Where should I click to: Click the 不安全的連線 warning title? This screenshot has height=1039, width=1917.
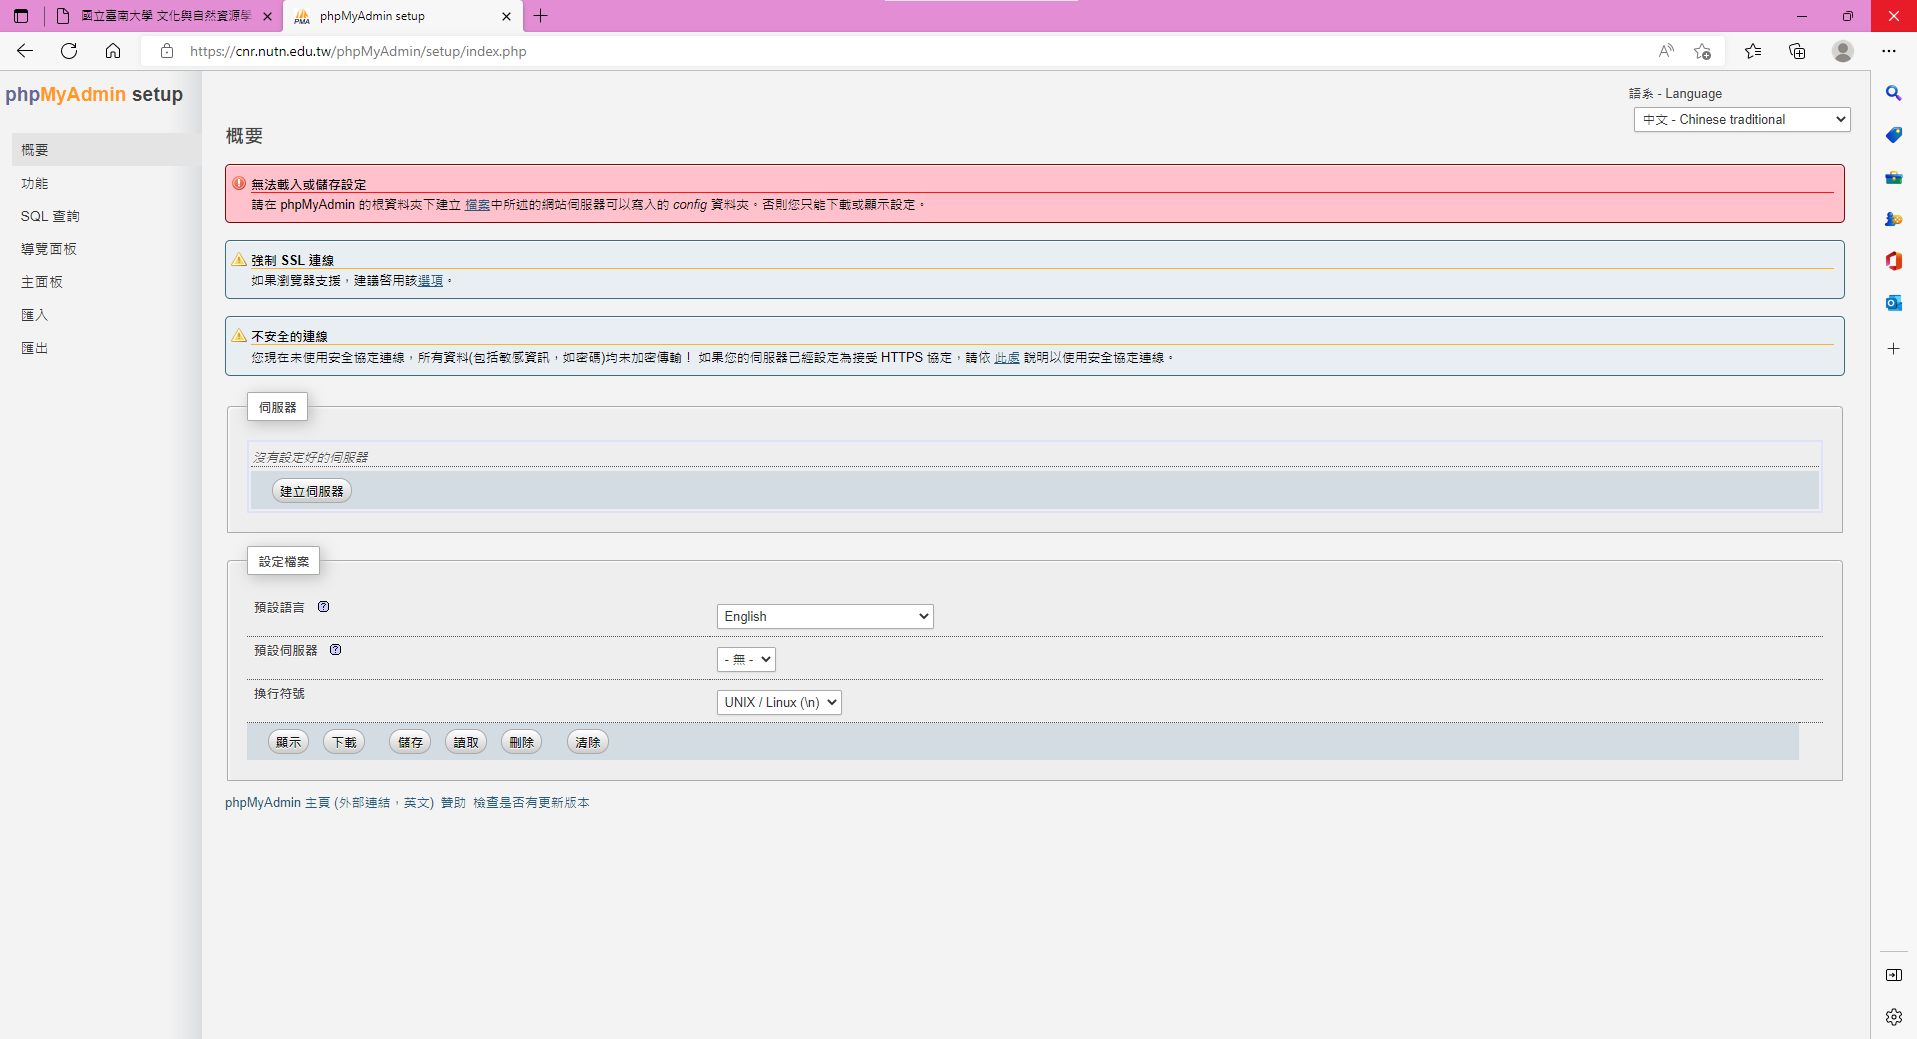pyautogui.click(x=289, y=337)
